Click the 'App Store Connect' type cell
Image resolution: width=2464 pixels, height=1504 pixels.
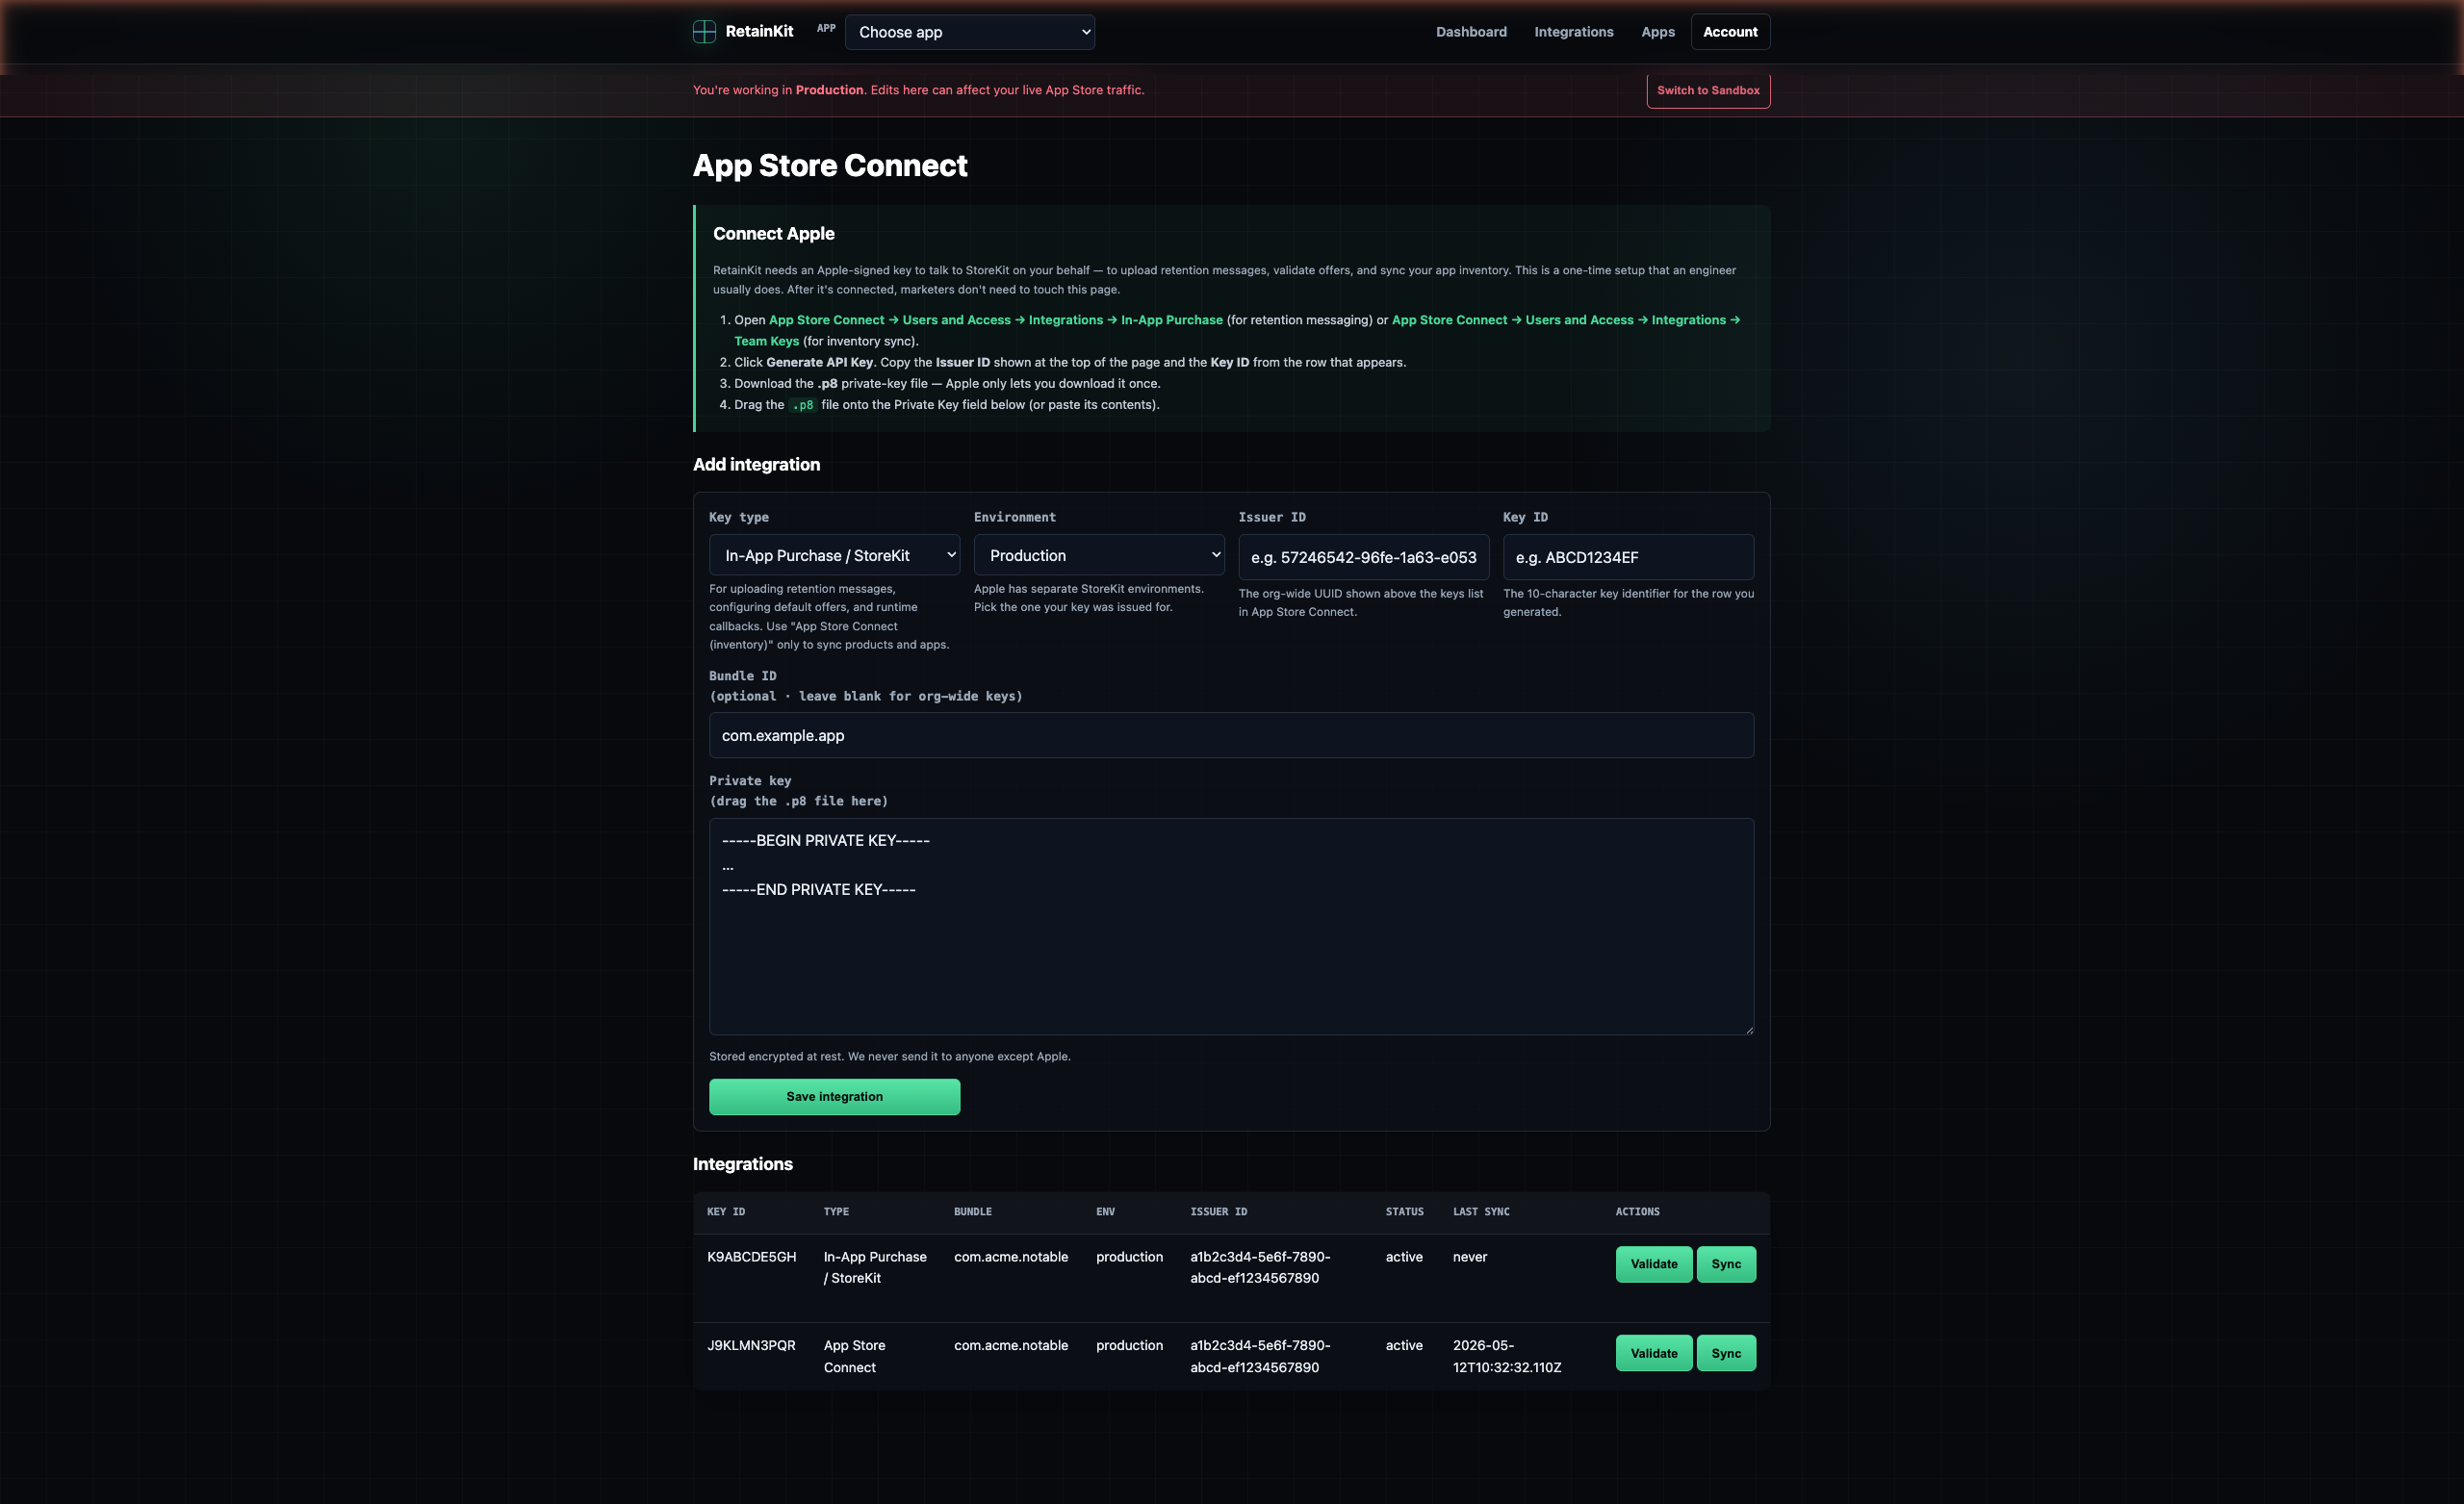click(x=854, y=1356)
